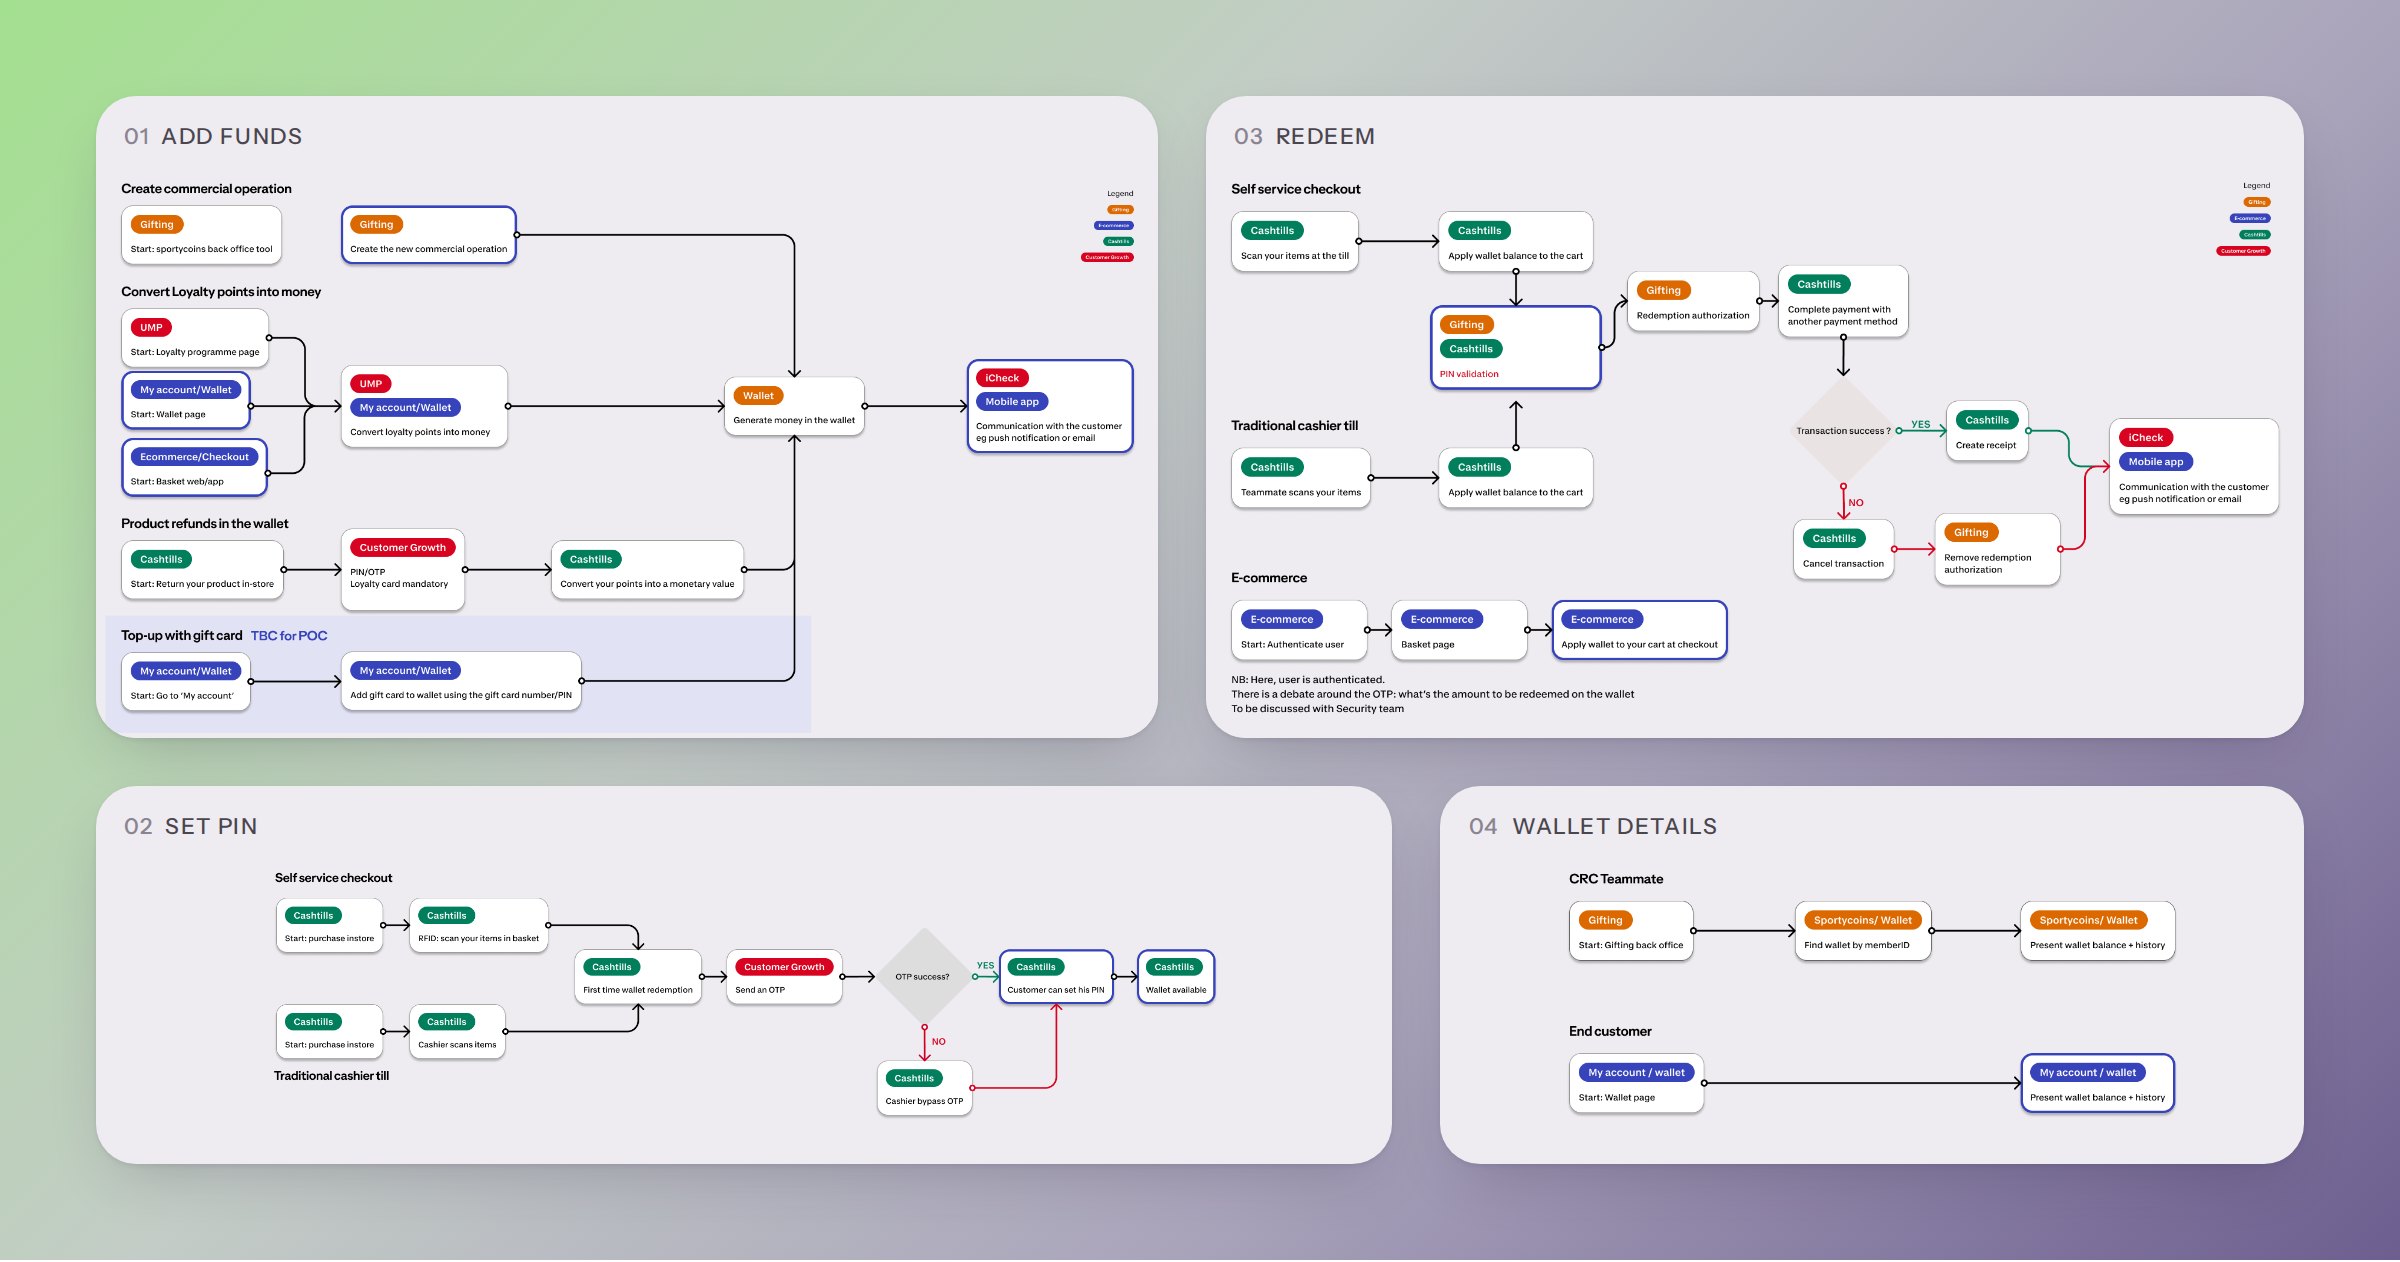
Task: Select the 'Start: sportycoins back office tool' card
Action: [201, 236]
